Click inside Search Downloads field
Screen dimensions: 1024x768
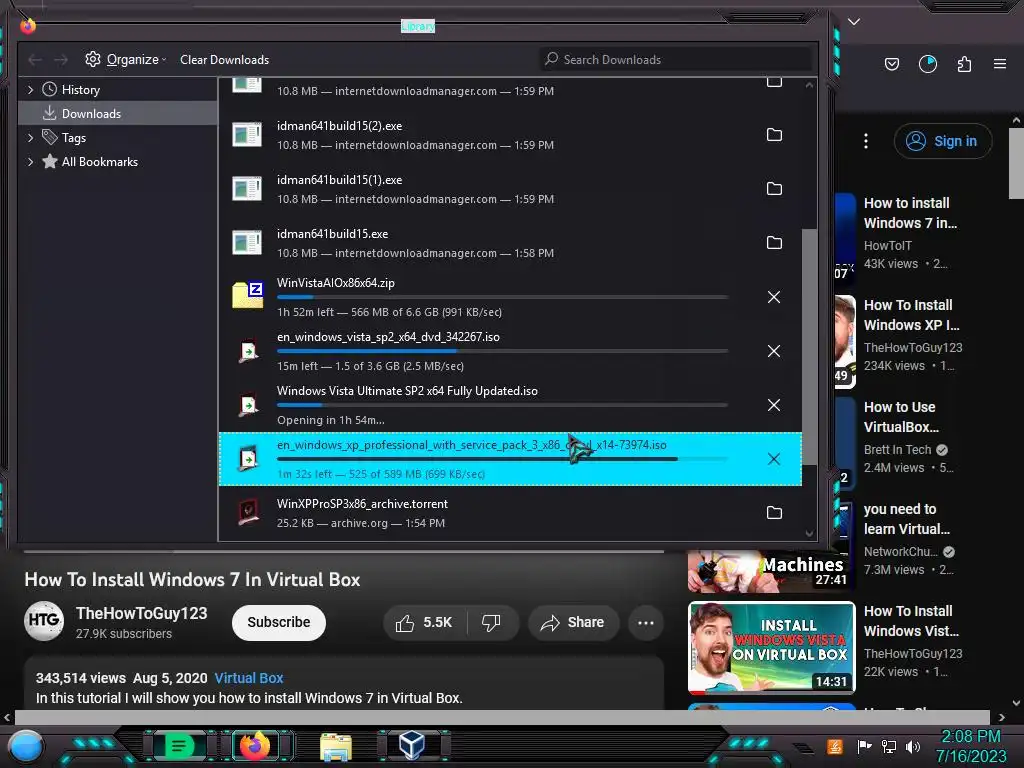coord(676,59)
